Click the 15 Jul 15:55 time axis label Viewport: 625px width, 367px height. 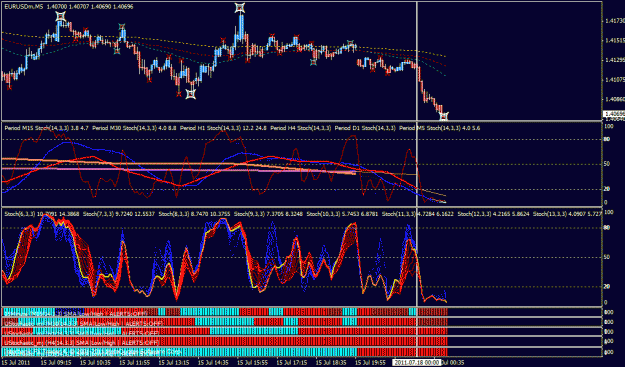tap(252, 363)
